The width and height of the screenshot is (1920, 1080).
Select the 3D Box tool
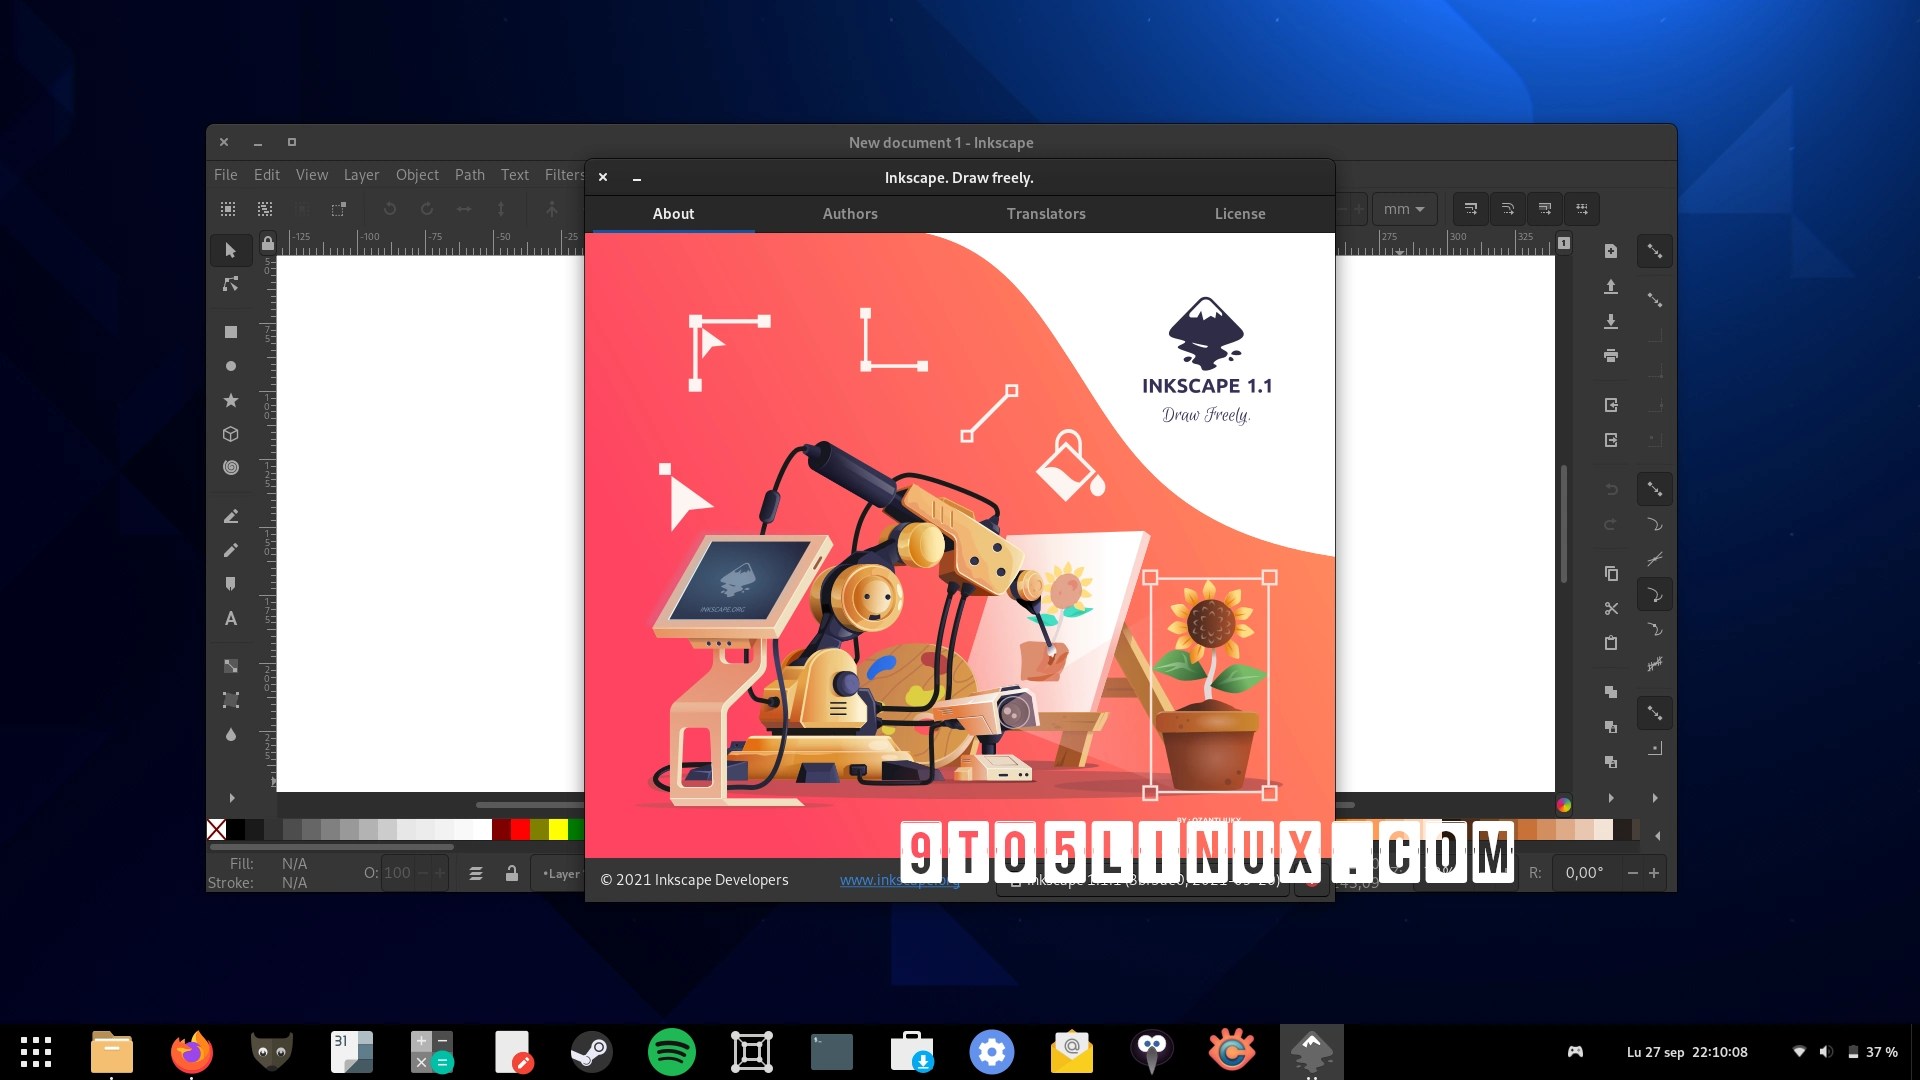[x=231, y=434]
